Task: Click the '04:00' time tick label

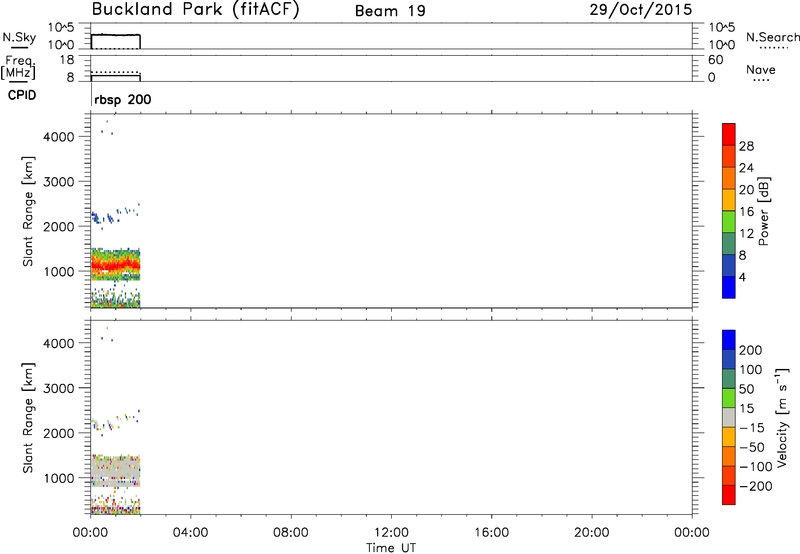Action: point(190,533)
